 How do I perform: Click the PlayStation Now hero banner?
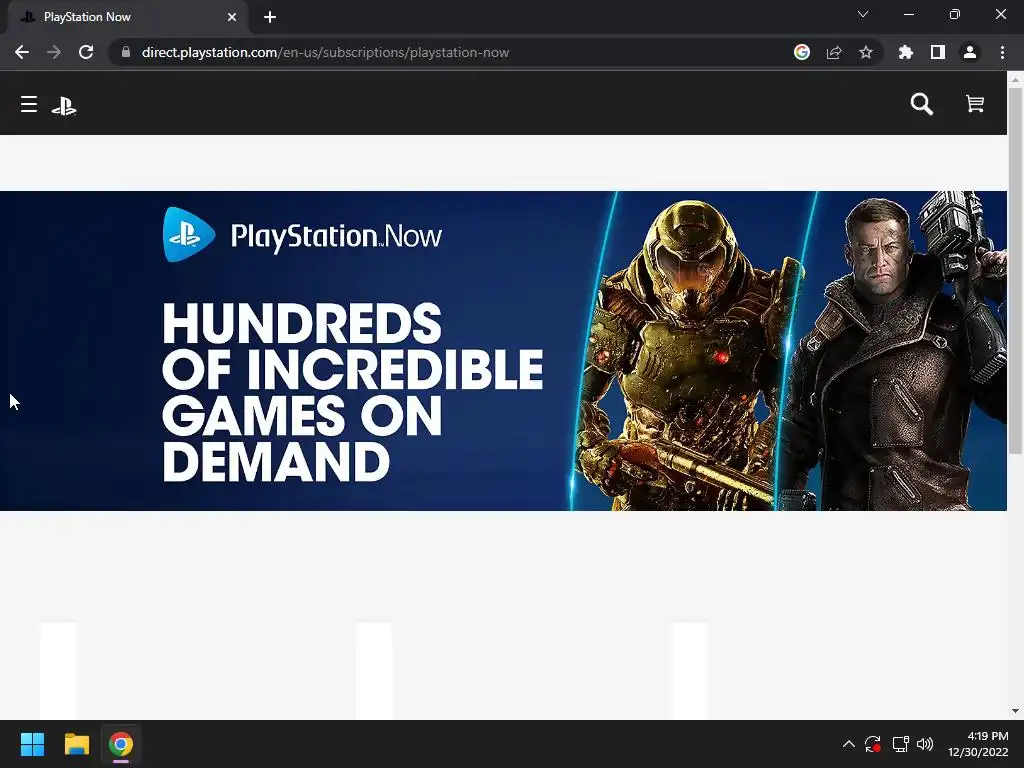(504, 351)
